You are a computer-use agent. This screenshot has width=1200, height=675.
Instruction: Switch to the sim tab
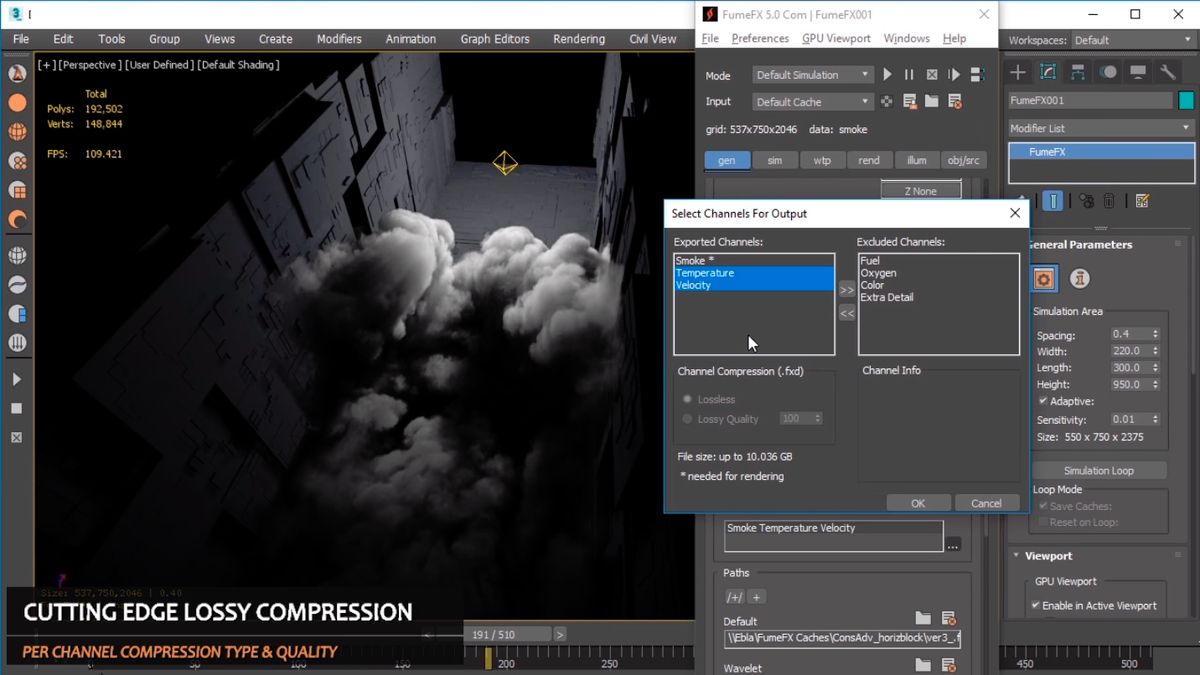(774, 160)
